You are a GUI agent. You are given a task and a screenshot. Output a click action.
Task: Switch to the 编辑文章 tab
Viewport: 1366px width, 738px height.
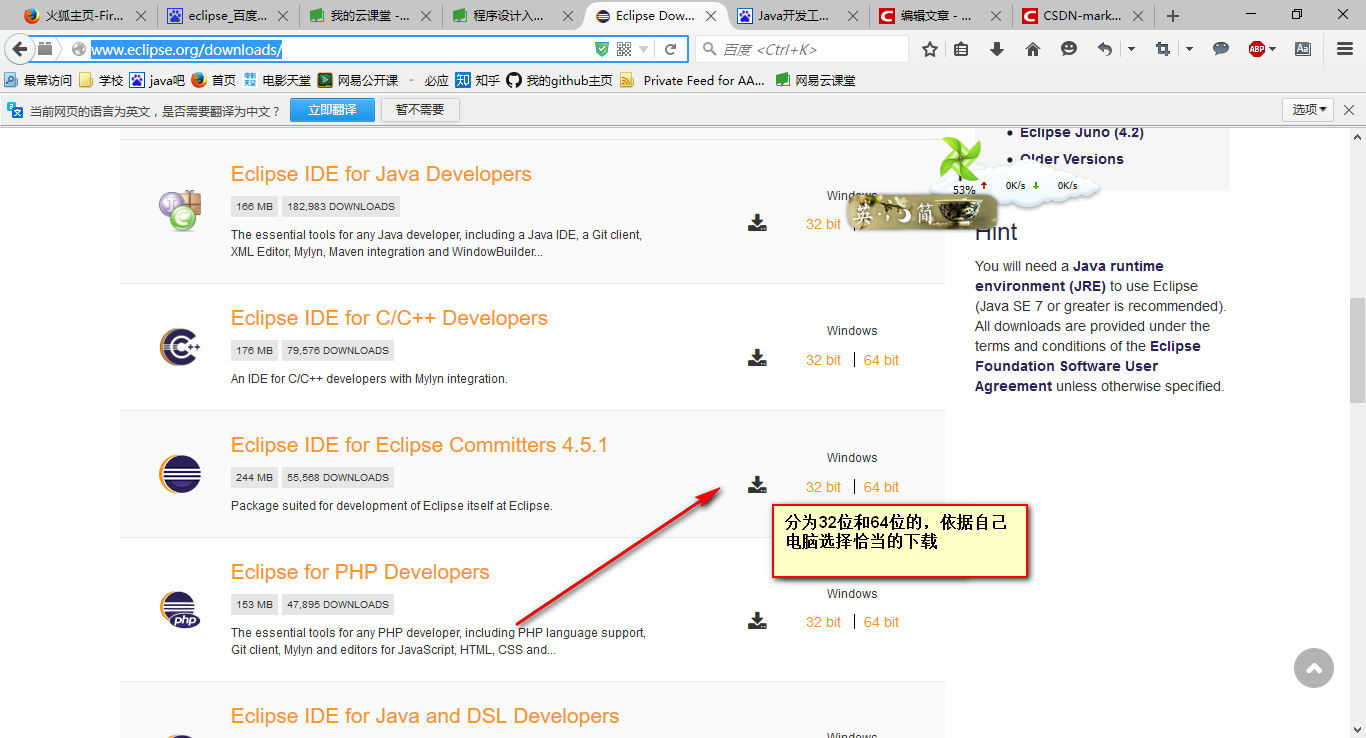click(940, 16)
